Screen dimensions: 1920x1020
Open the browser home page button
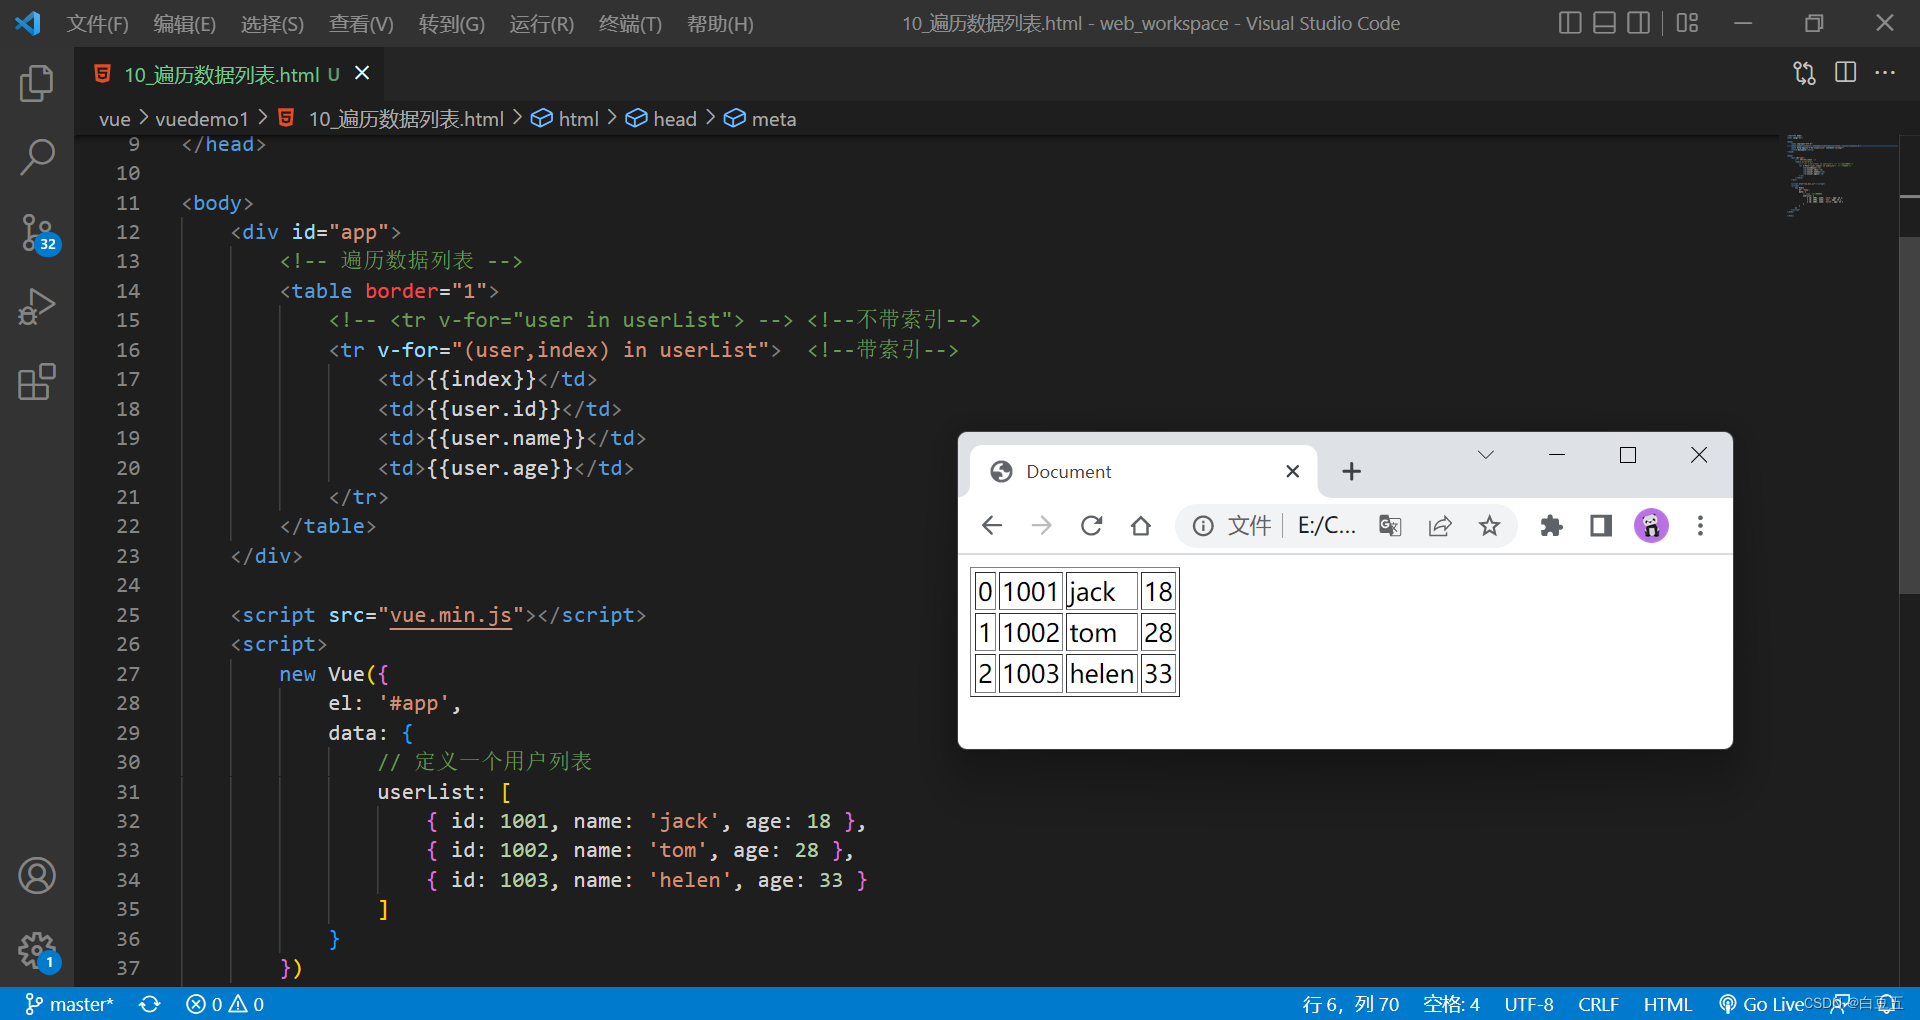1141,526
